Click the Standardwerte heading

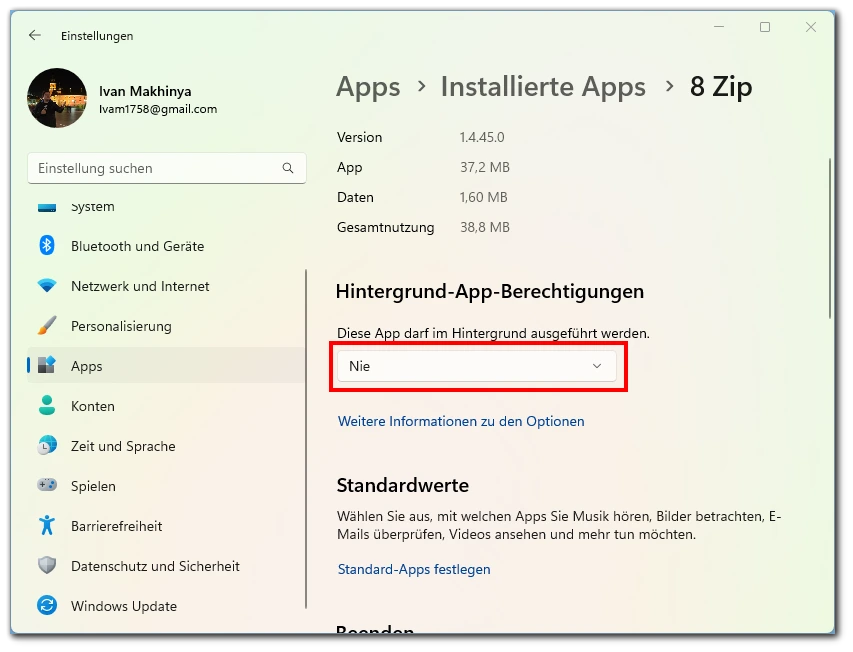tap(403, 485)
